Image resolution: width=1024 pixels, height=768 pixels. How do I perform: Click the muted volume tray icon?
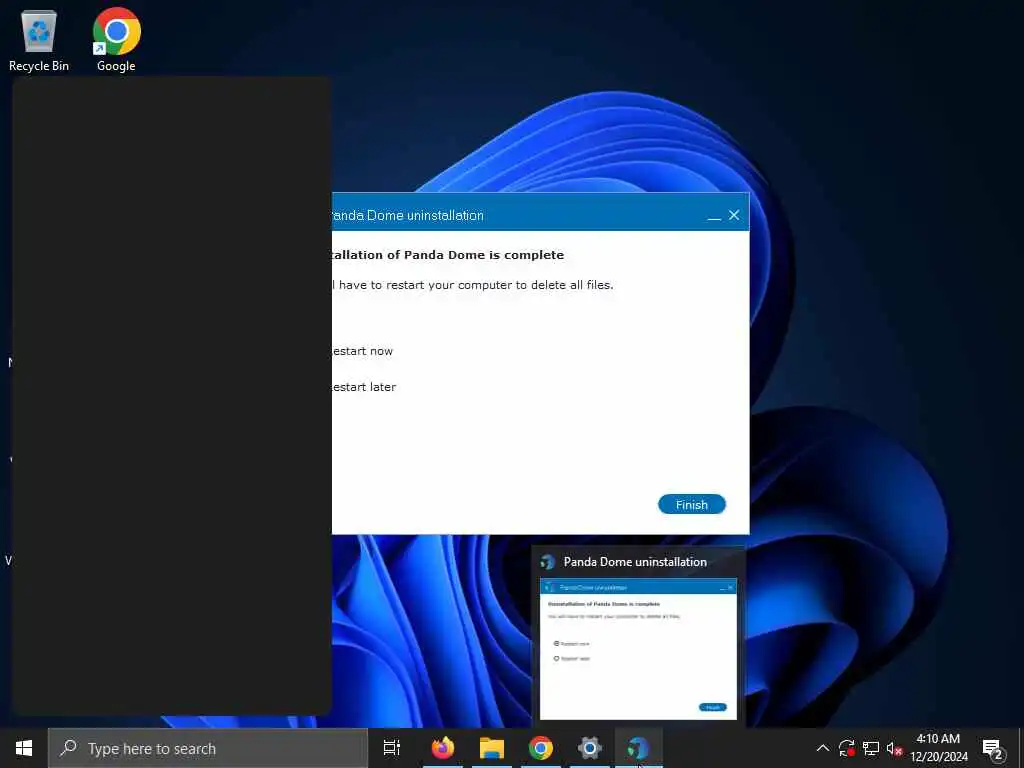pos(894,748)
